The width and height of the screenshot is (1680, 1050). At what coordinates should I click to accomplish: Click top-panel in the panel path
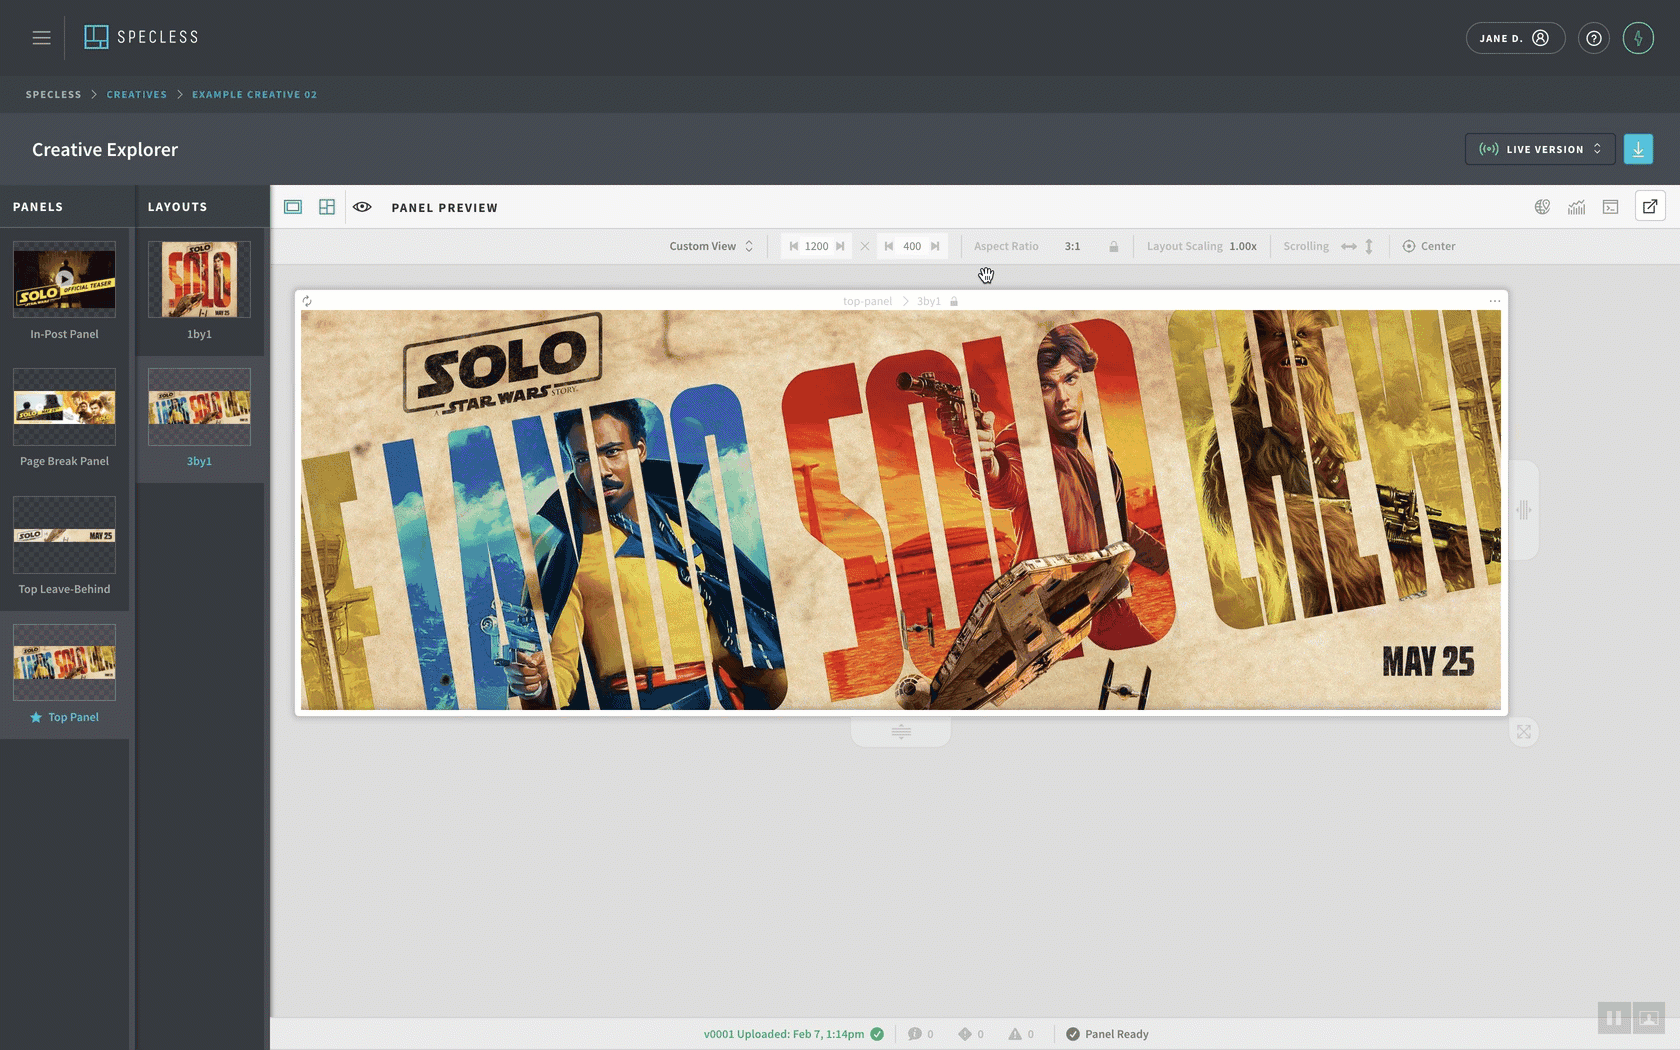(x=867, y=301)
